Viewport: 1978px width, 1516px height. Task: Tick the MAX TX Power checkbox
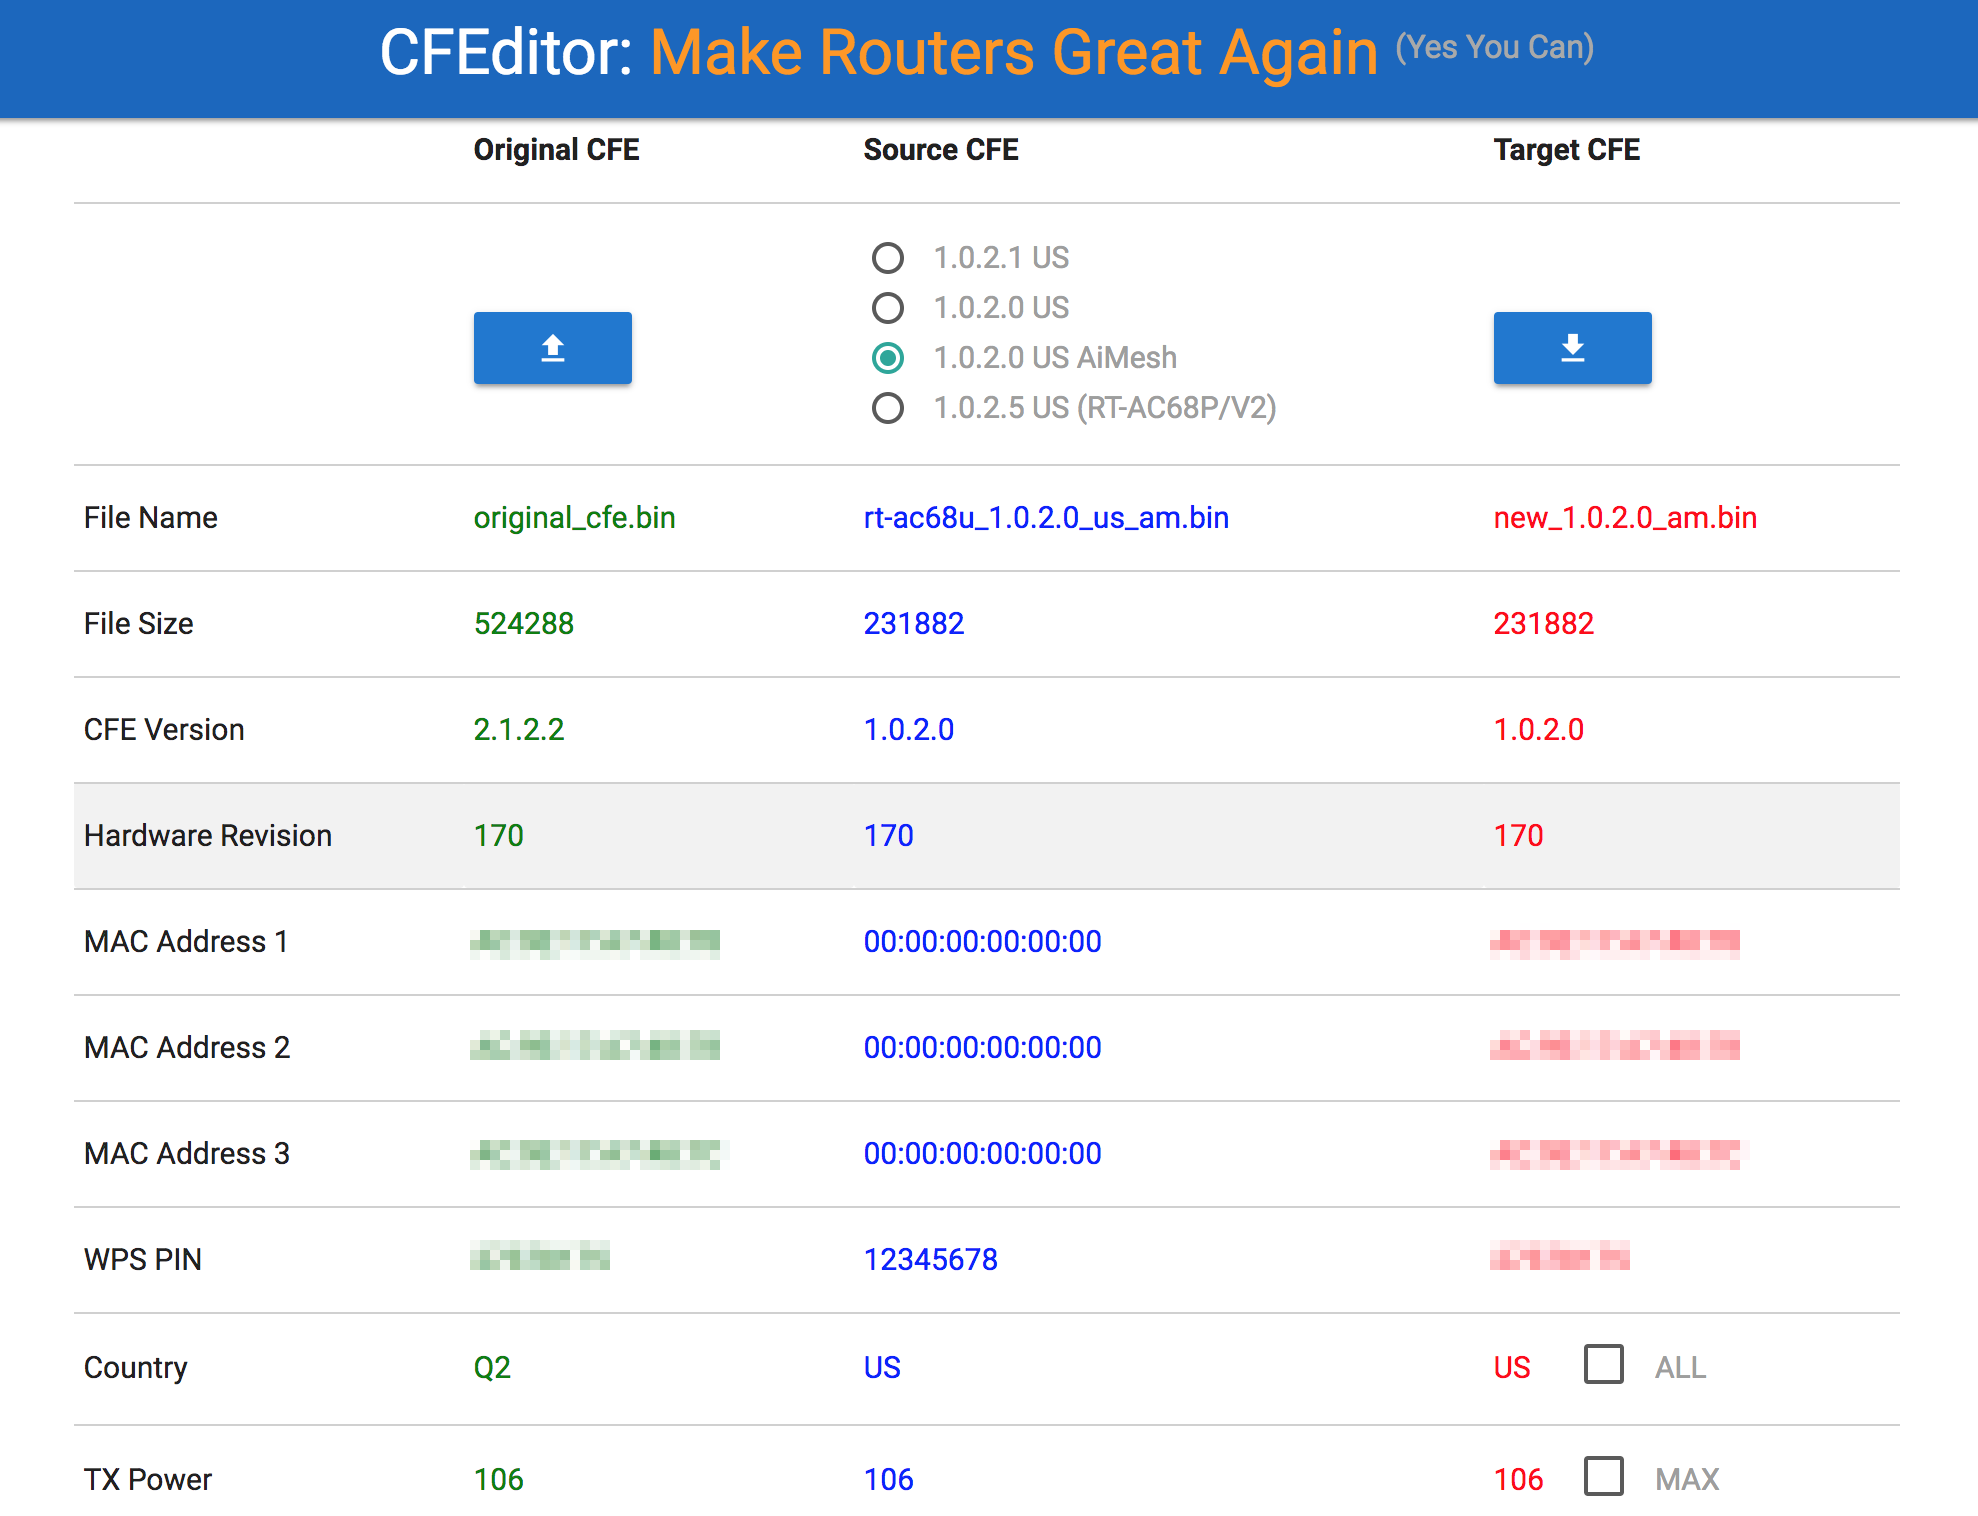pos(1603,1477)
